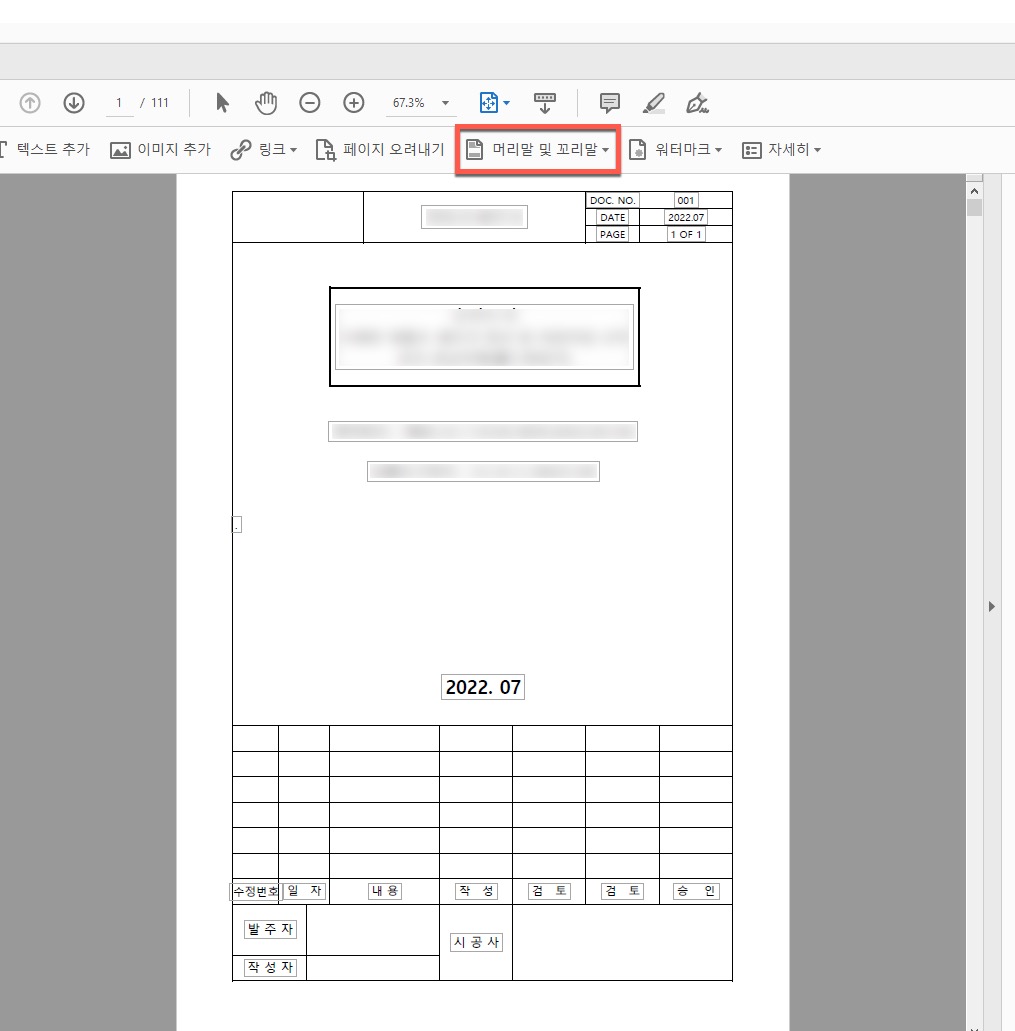Screen dimensions: 1015x1031
Task: Select the PAGE label box
Action: pyautogui.click(x=612, y=234)
